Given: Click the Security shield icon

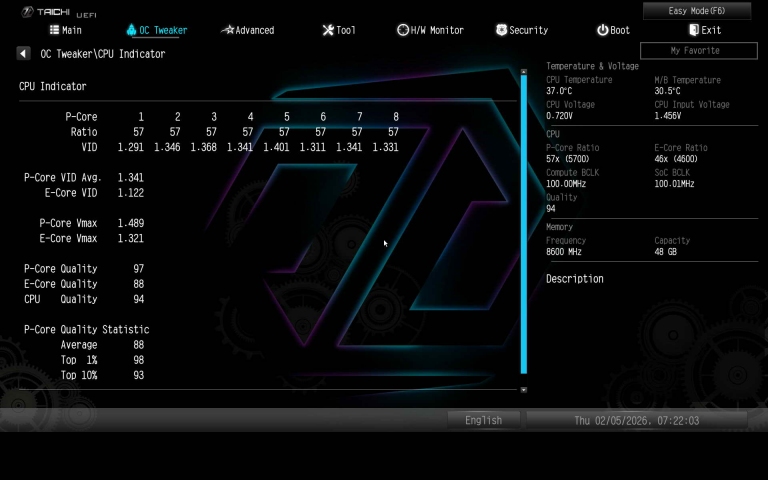Looking at the screenshot, I should 501,30.
